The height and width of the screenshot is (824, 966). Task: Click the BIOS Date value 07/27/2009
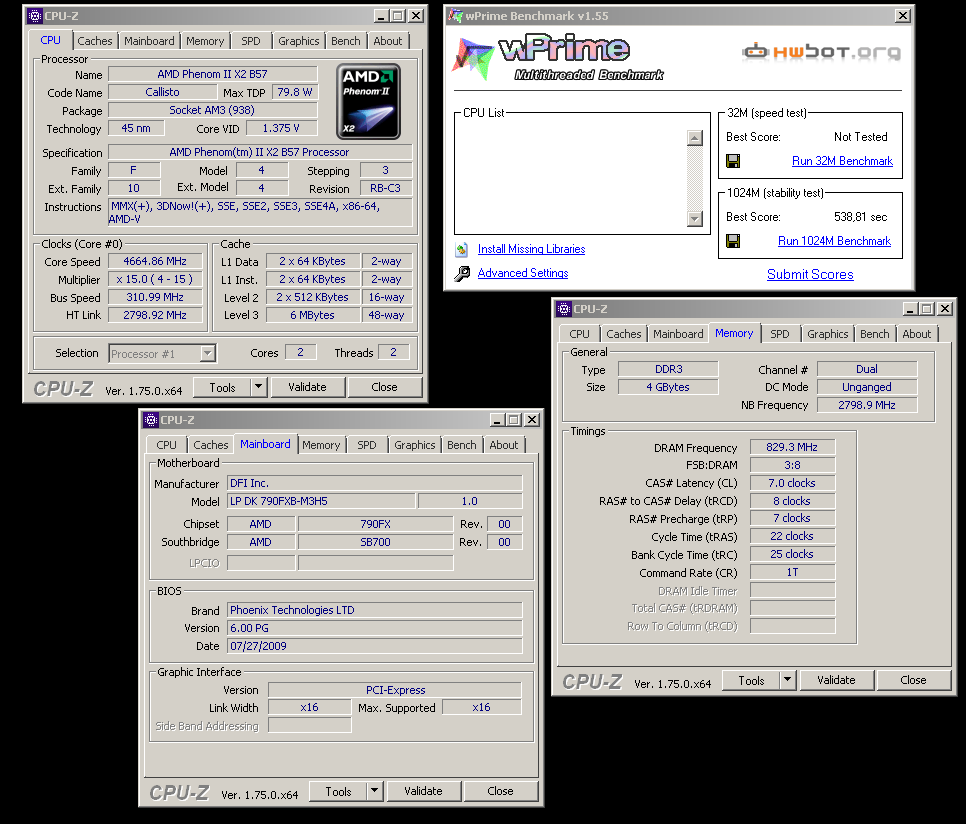click(375, 646)
